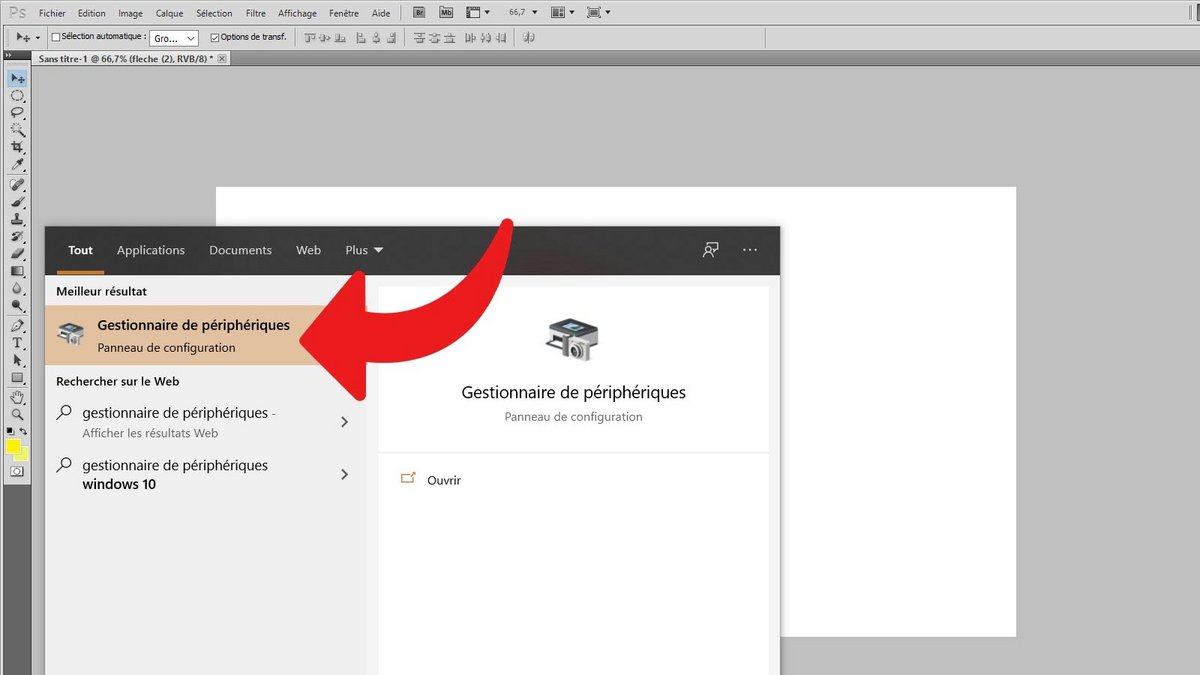Click Ouvrir to open Device Manager
1200x675 pixels.
[x=444, y=480]
